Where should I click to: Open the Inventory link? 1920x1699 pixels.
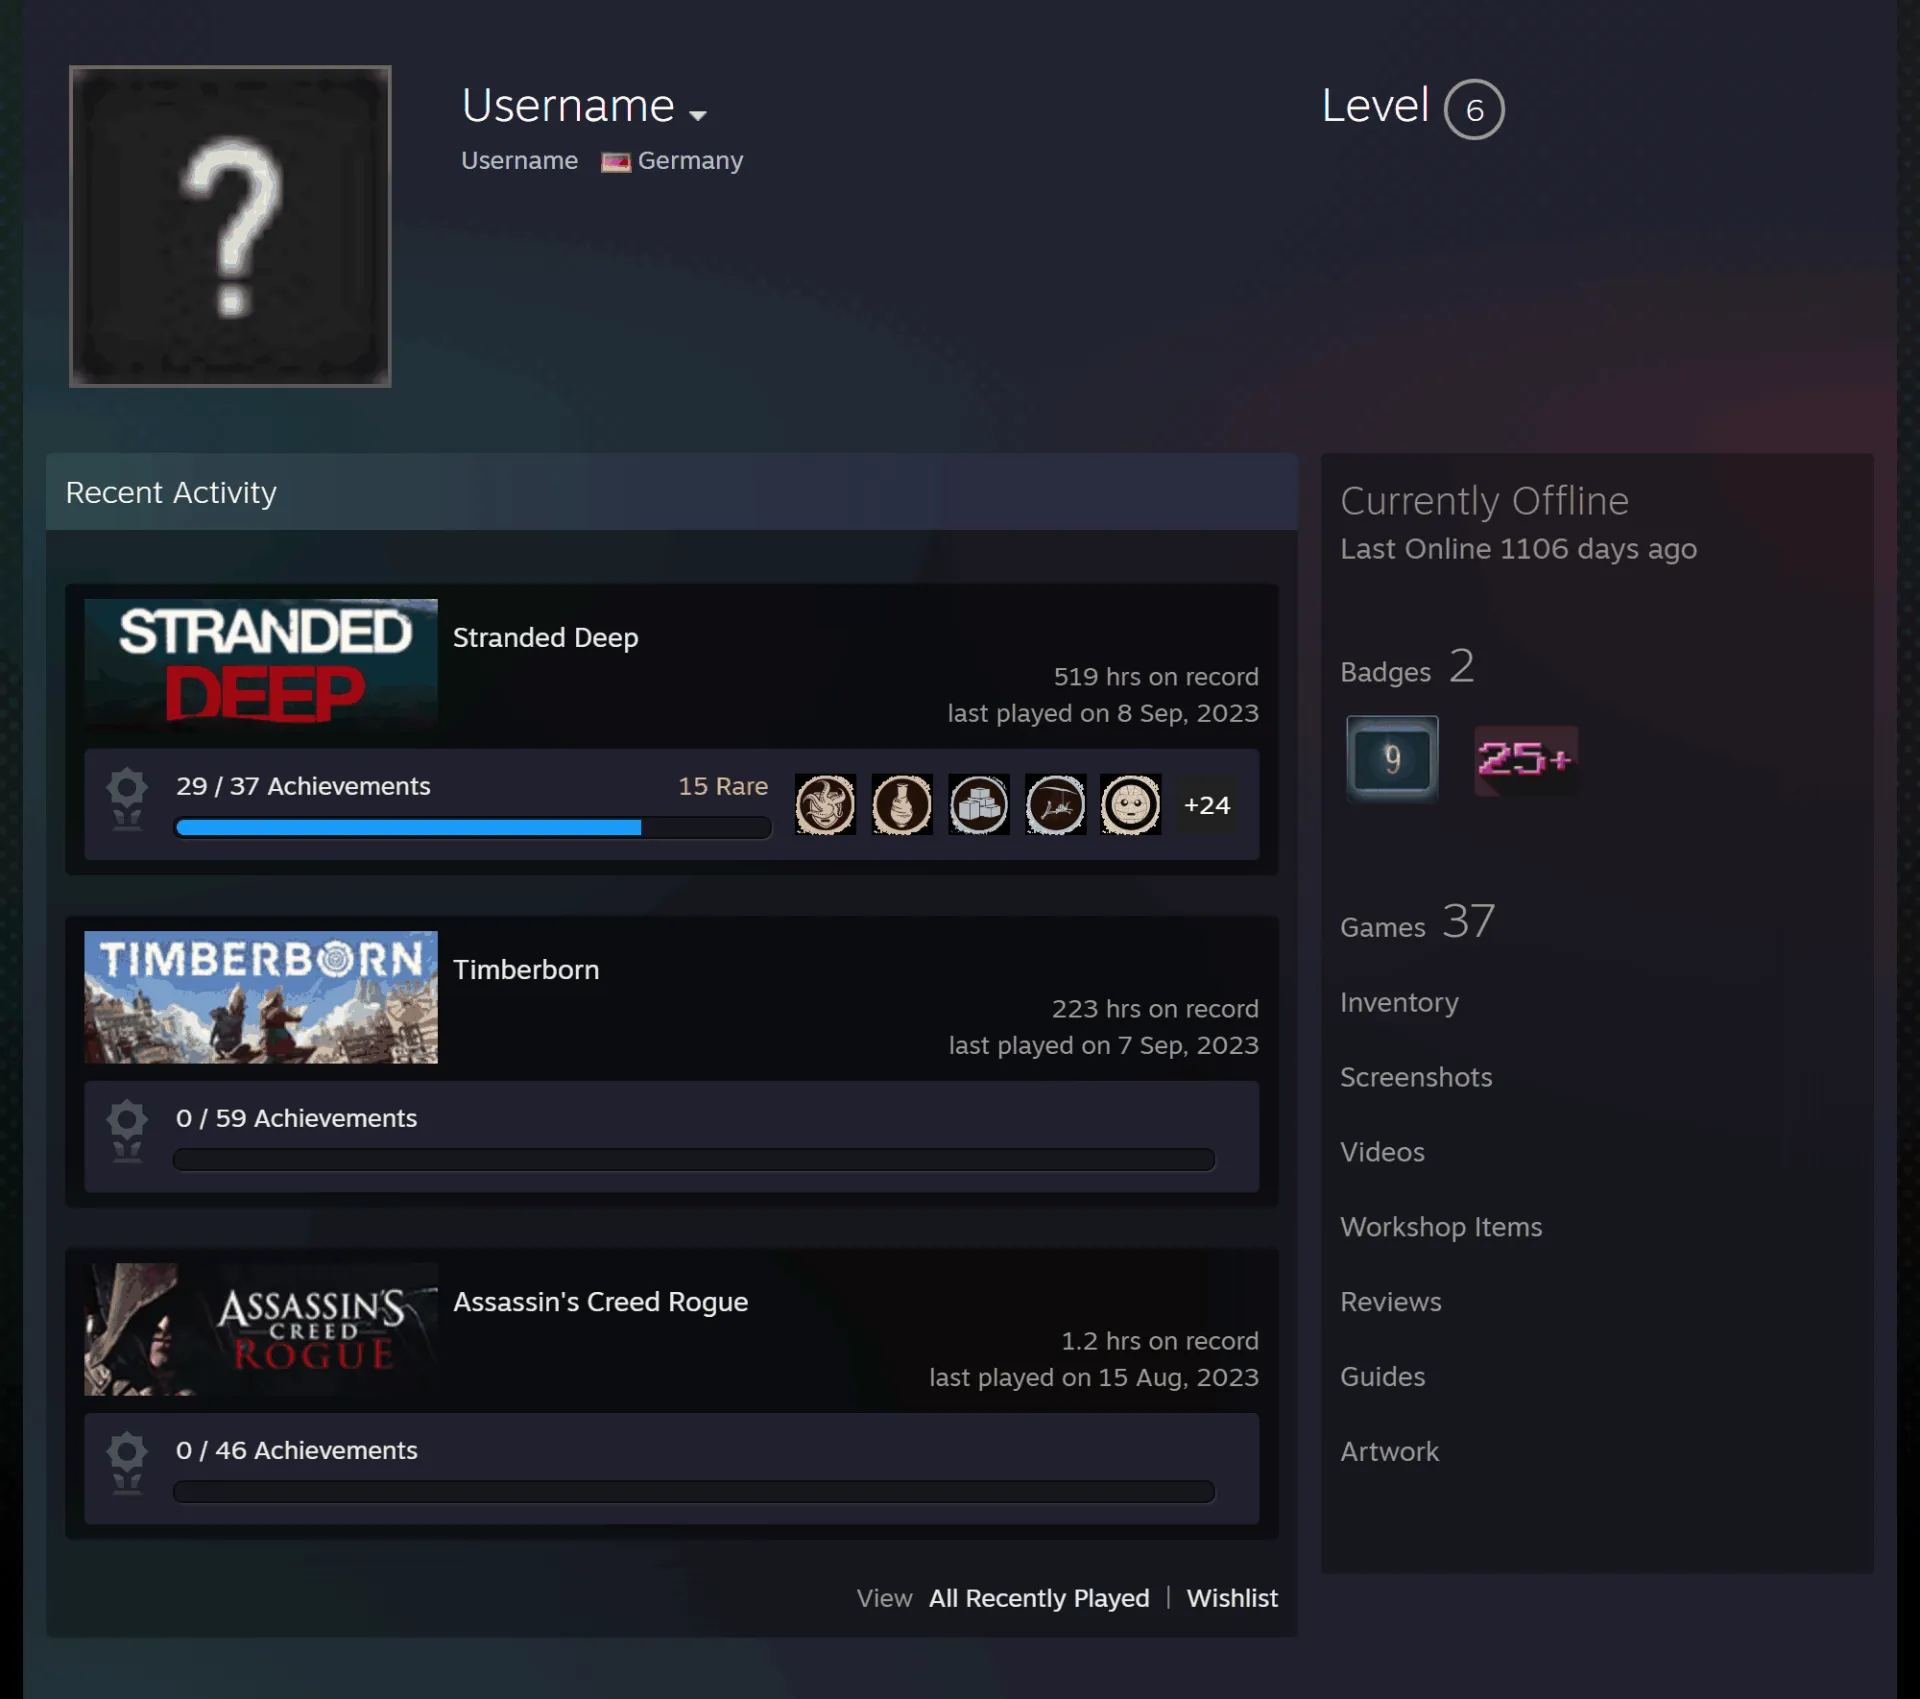[1399, 1002]
